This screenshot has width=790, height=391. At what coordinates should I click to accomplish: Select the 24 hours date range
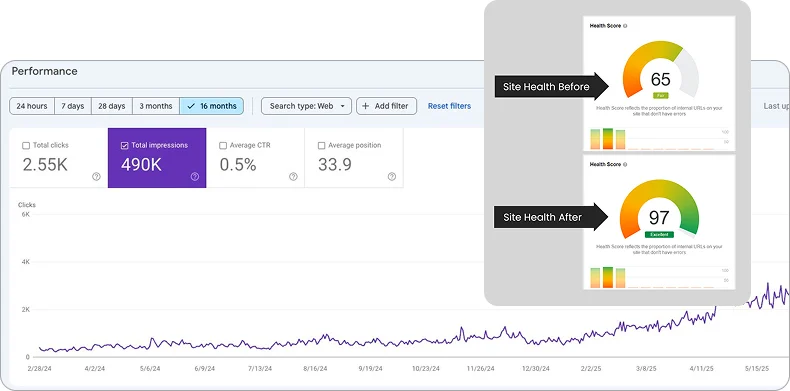(x=32, y=106)
